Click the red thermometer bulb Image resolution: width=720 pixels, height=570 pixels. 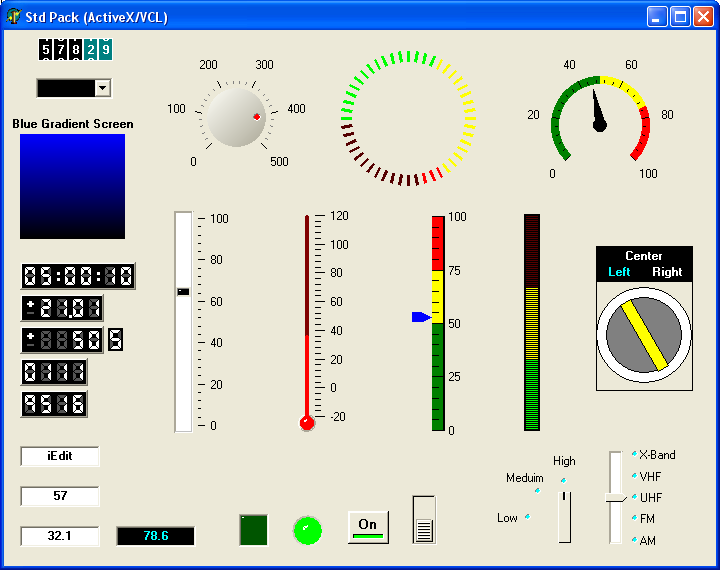(307, 423)
